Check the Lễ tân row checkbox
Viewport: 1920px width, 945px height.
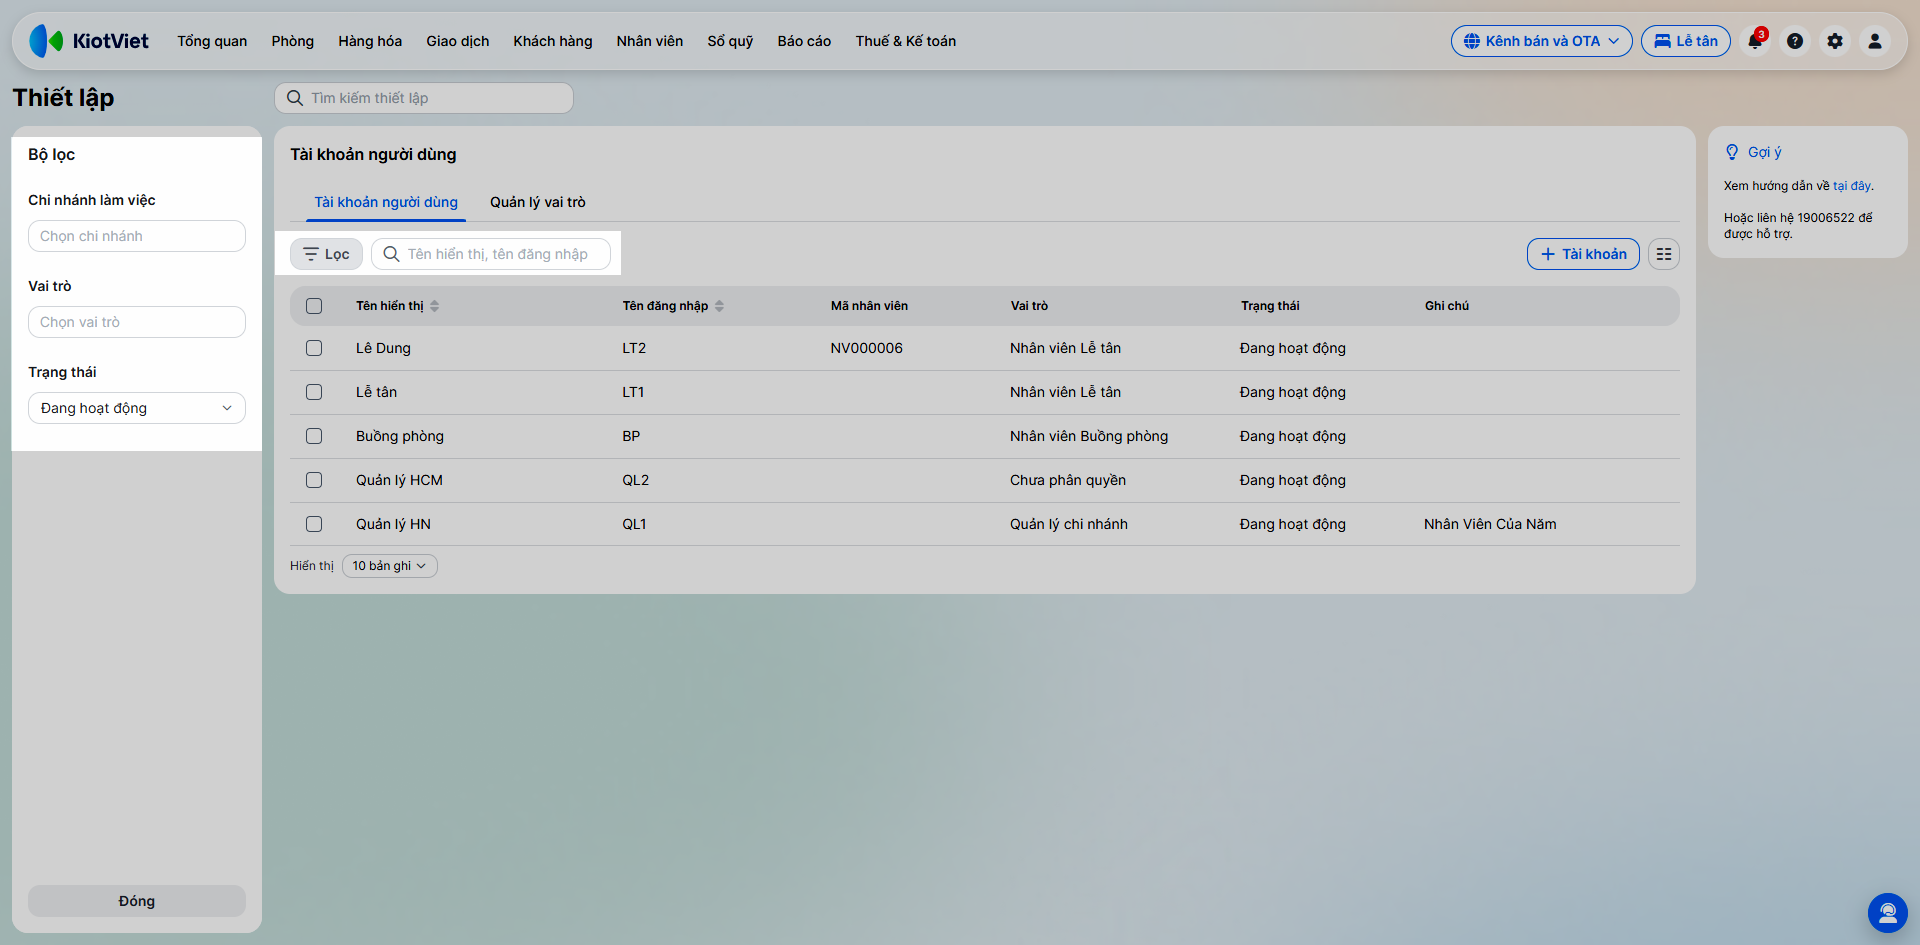[x=314, y=392]
